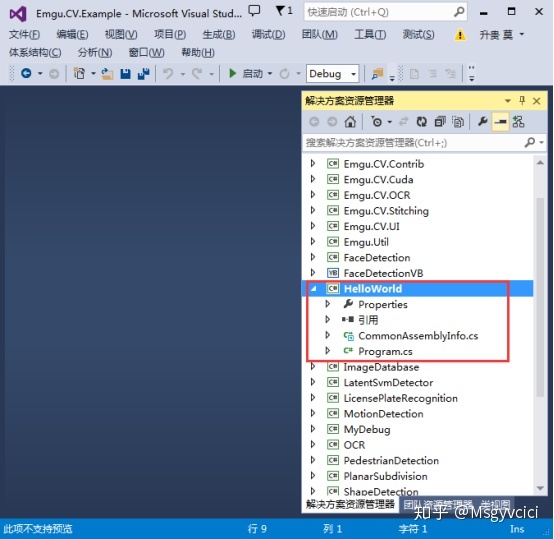Expand the FaceDetection project
This screenshot has width=554, height=539.
(x=313, y=257)
